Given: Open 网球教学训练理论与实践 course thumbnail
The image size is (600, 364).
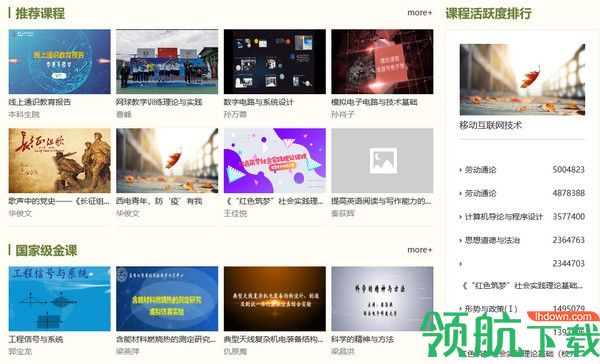Looking at the screenshot, I should click(x=167, y=62).
